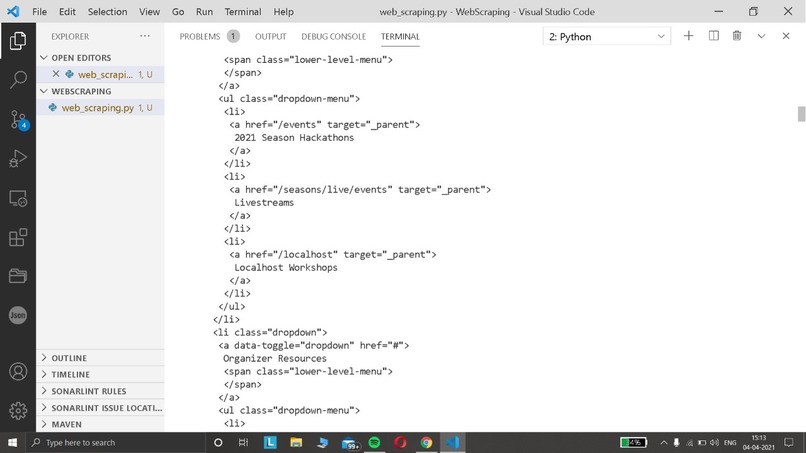Image resolution: width=806 pixels, height=453 pixels.
Task: Open Source Control view with badge
Action: pos(18,119)
